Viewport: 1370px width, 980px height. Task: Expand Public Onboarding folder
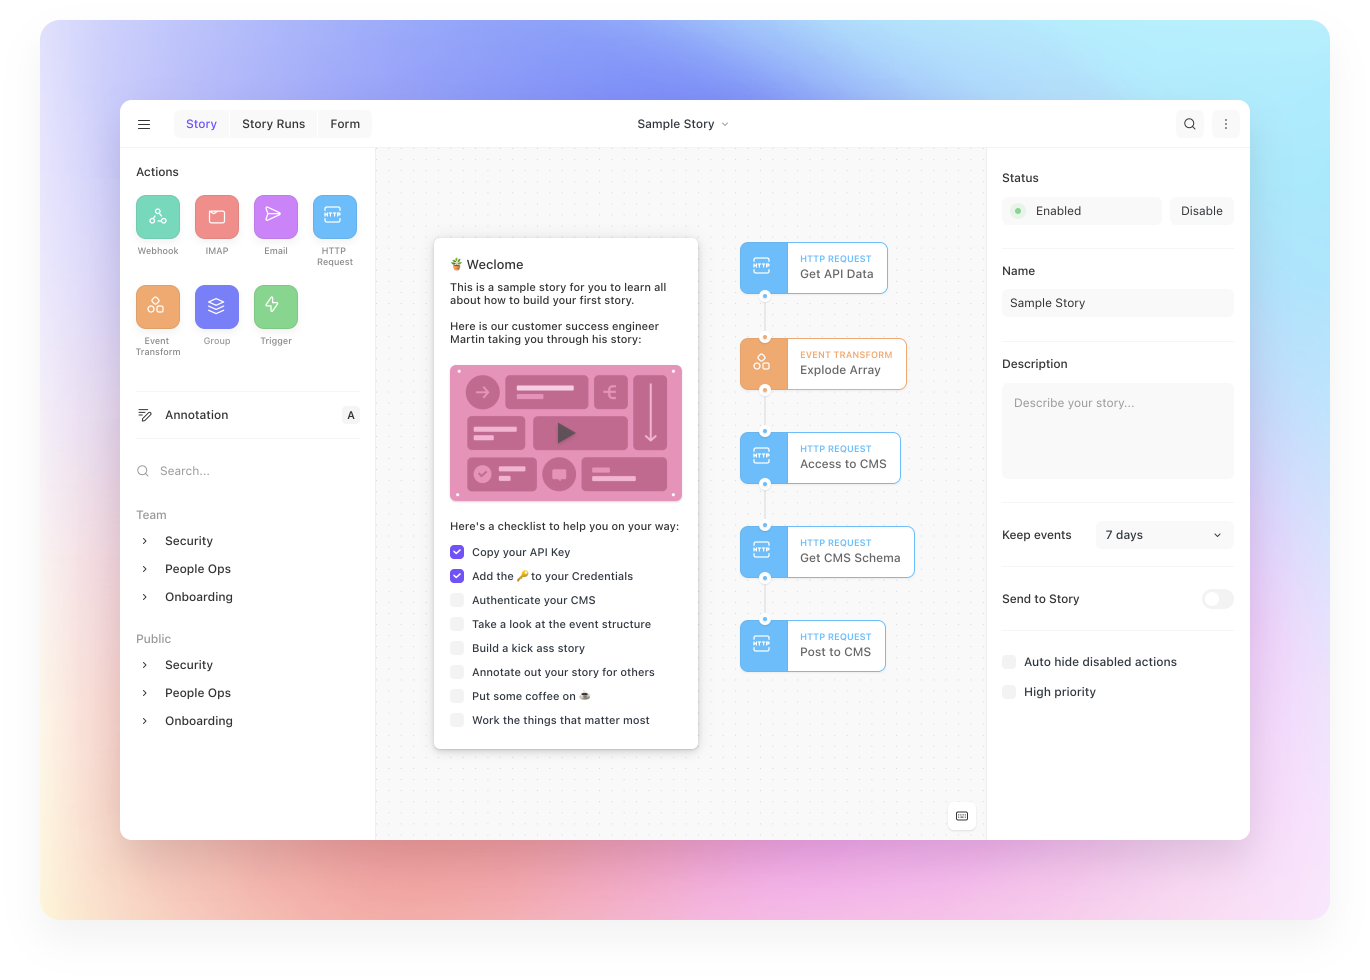point(145,721)
